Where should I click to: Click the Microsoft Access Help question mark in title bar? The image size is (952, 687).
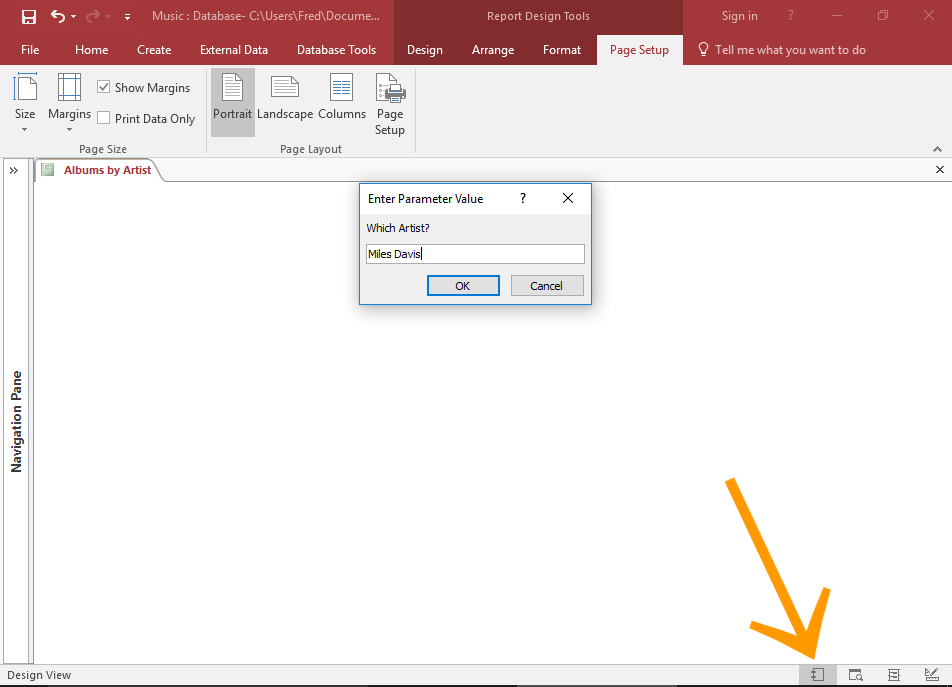[790, 16]
